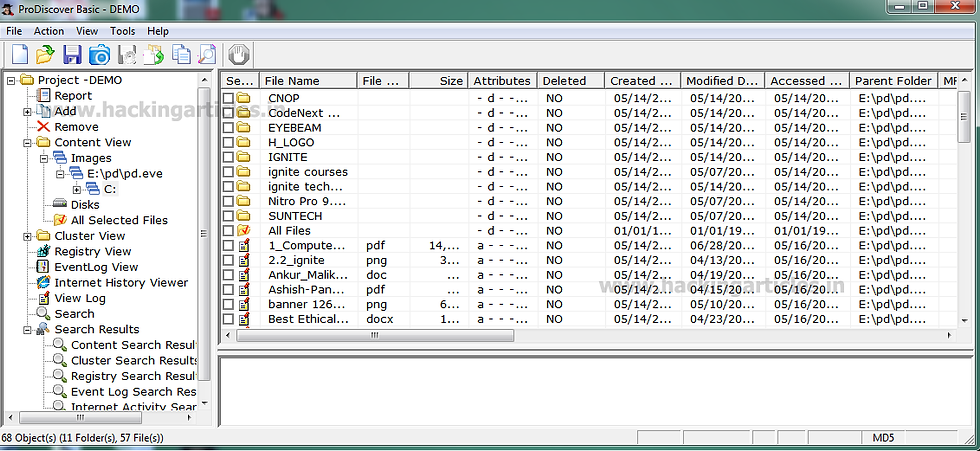Screen dimensions: 980x451
Task: Open Registry View from the tree
Action: (x=92, y=251)
